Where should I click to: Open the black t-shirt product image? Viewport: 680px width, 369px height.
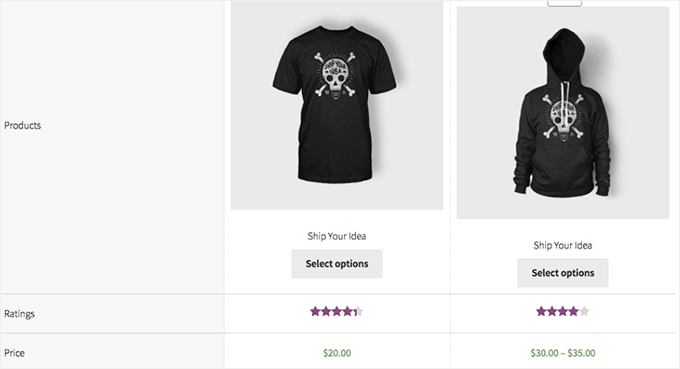point(337,105)
